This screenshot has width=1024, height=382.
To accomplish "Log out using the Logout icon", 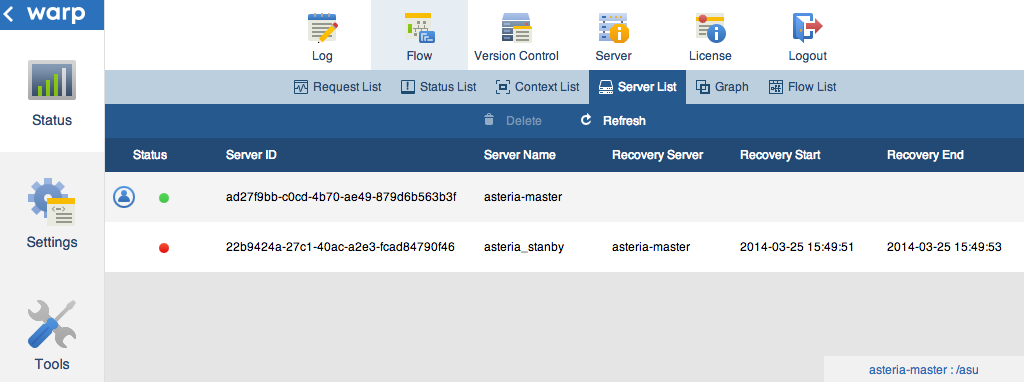I will click(x=807, y=37).
